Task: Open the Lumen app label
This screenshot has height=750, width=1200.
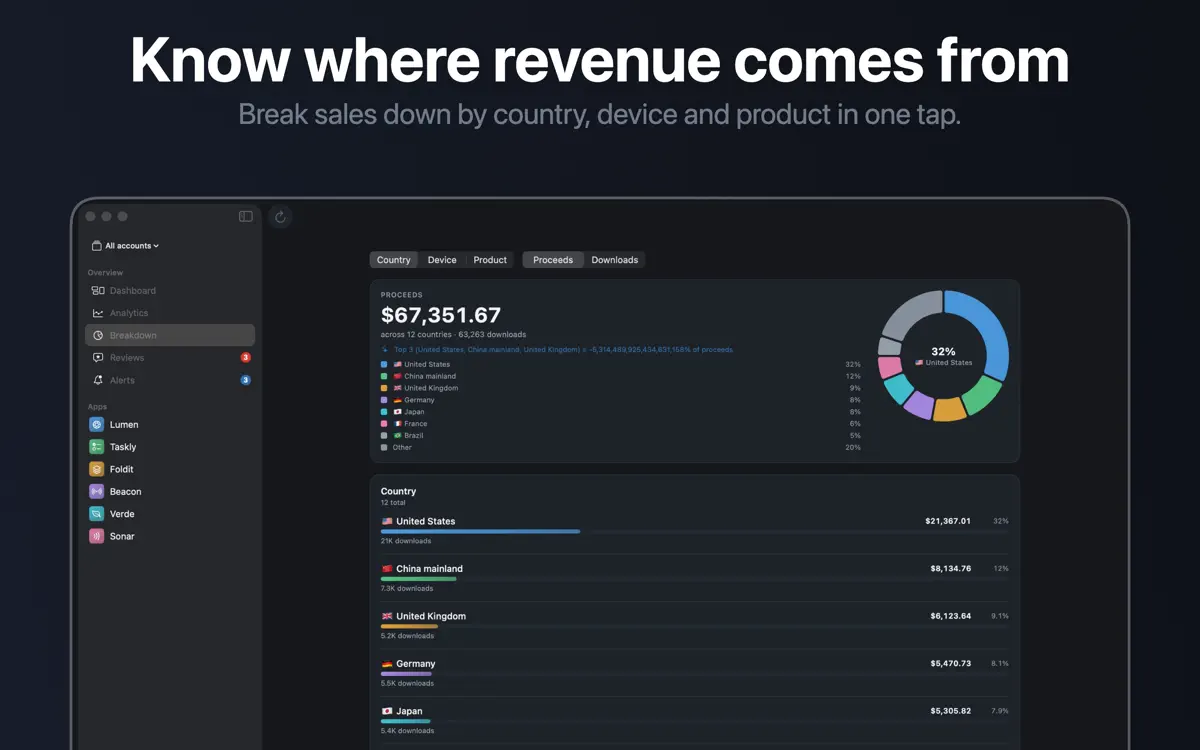Action: (x=124, y=425)
